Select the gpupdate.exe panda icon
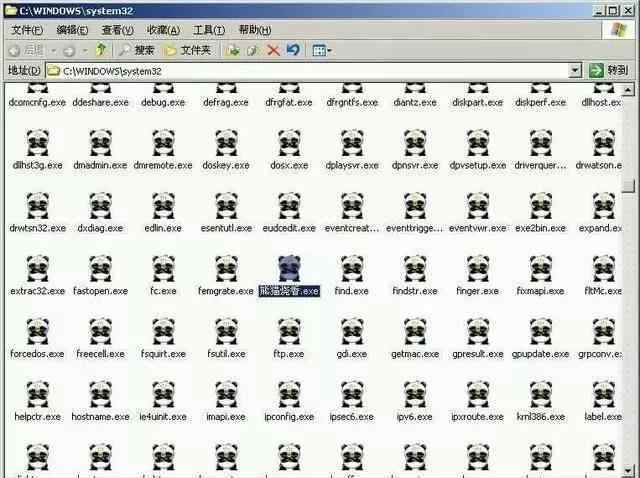The width and height of the screenshot is (640, 478). (540, 331)
